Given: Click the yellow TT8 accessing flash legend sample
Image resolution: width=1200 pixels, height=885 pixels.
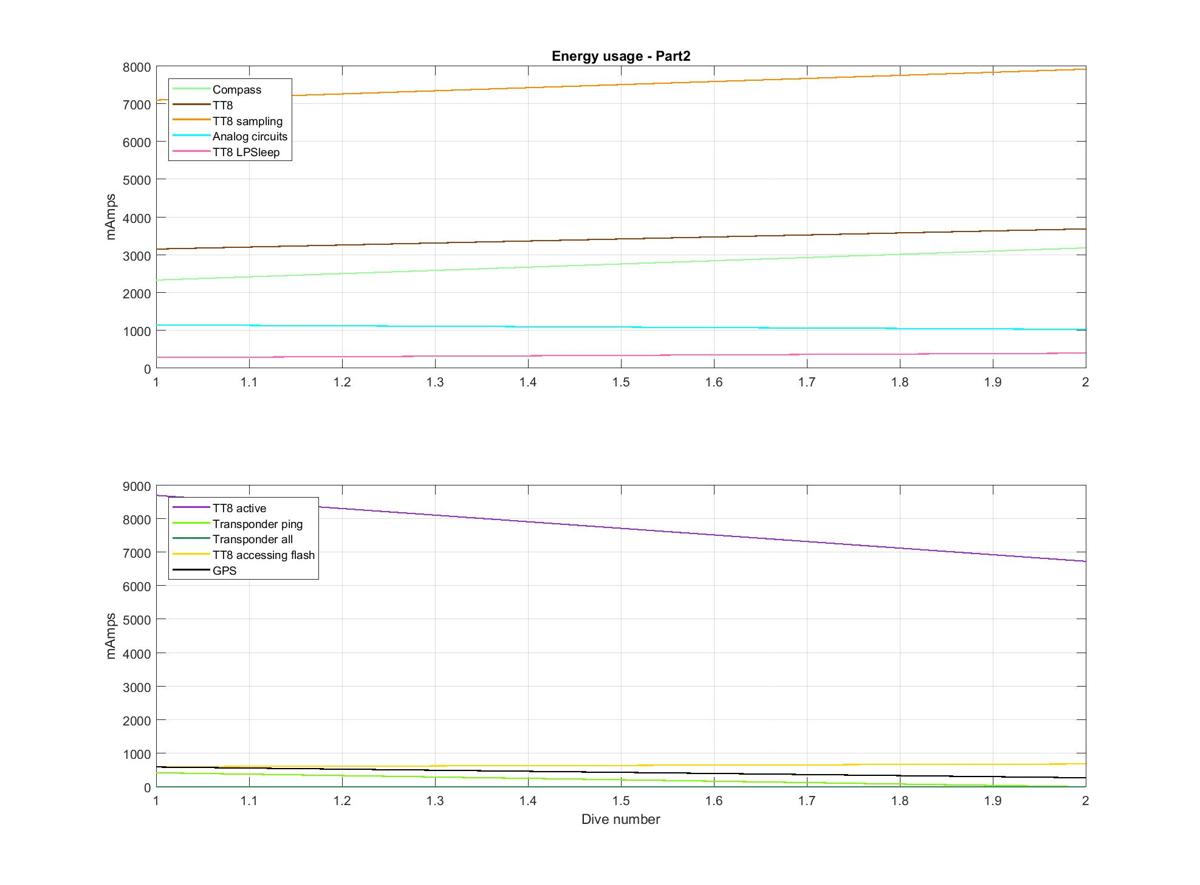Looking at the screenshot, I should coord(190,555).
